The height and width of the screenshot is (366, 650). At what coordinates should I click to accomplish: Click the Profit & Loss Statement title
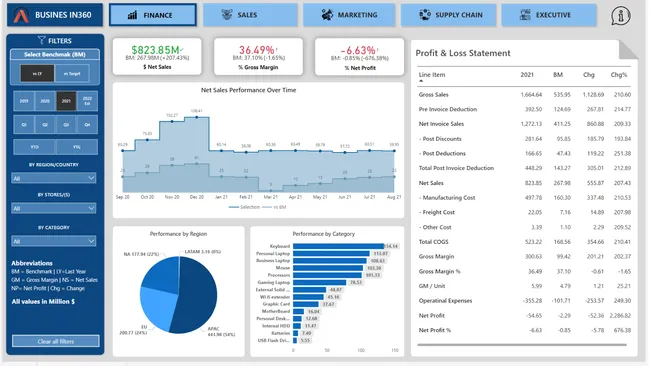tap(463, 53)
